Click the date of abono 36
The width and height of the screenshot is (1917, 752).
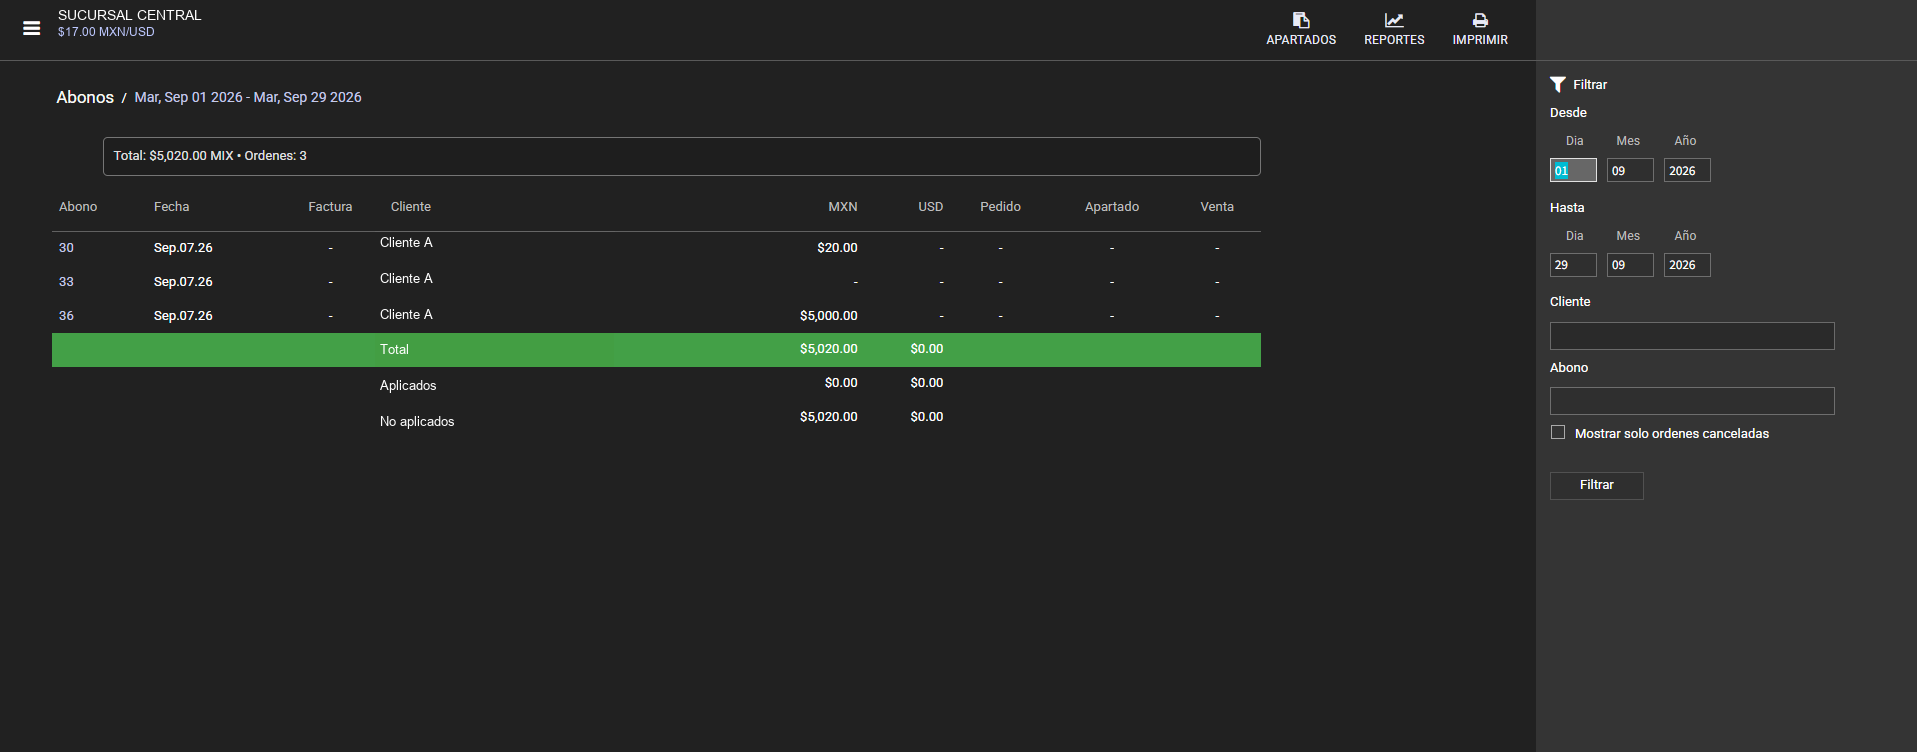coord(183,316)
